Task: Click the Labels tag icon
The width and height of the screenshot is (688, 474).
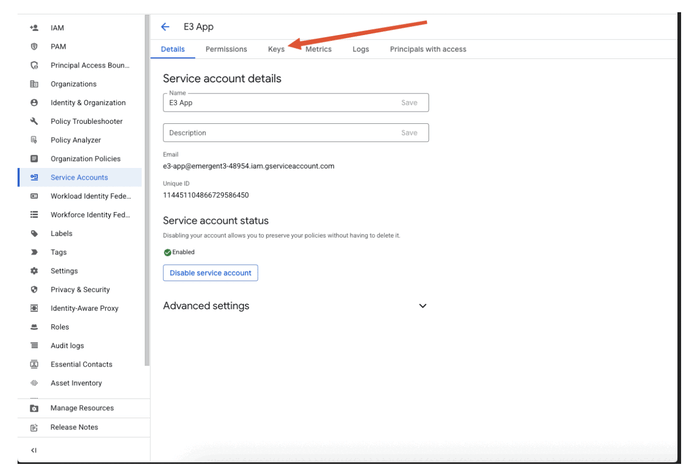Action: click(34, 233)
